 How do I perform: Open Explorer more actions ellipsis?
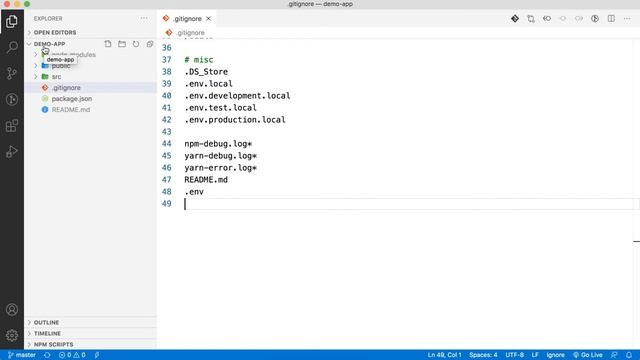point(144,18)
